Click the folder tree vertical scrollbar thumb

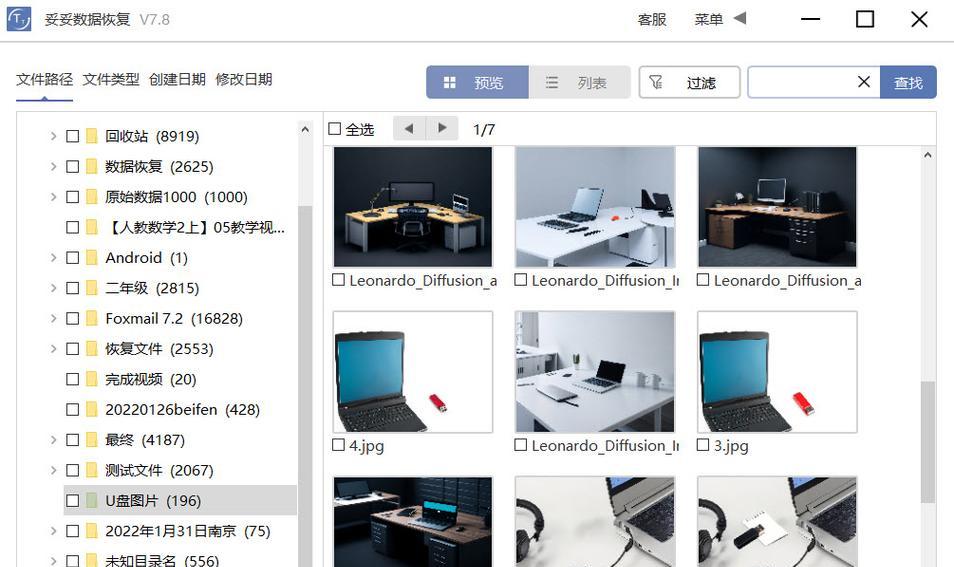305,386
